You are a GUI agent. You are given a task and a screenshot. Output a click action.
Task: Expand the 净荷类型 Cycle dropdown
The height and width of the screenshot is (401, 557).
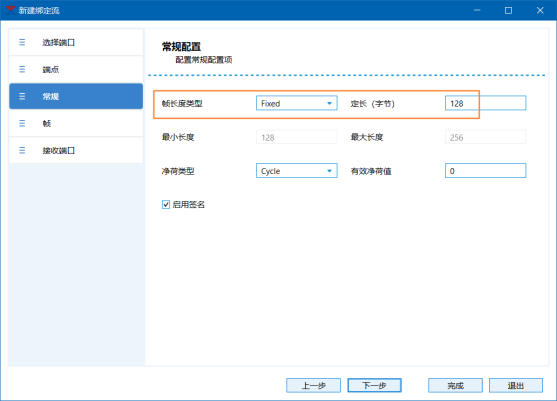coord(297,171)
